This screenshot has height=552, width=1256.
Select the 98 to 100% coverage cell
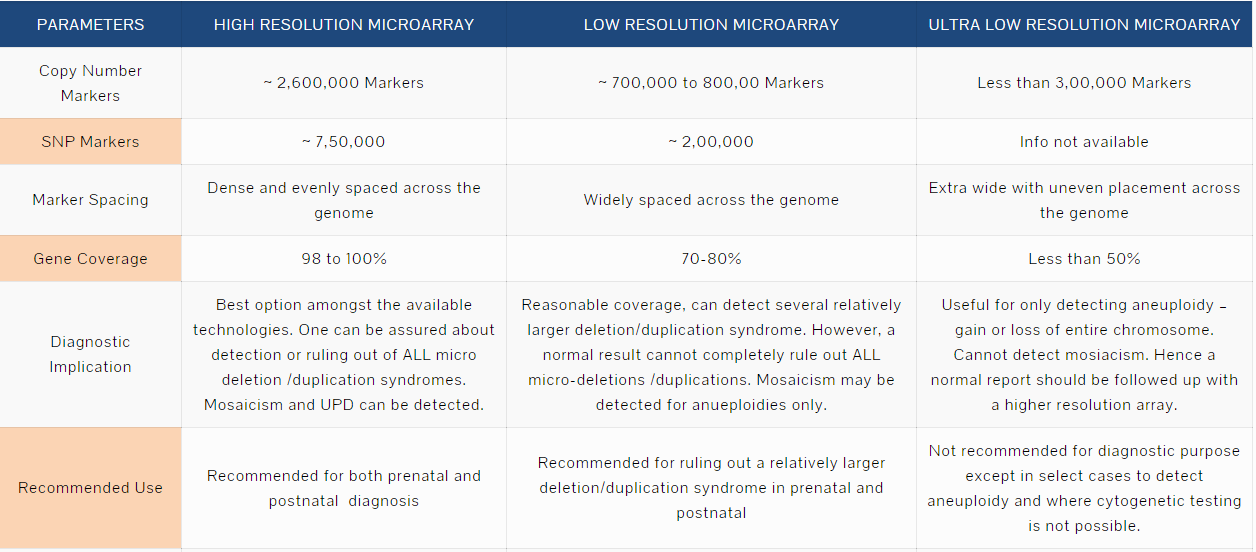(344, 259)
